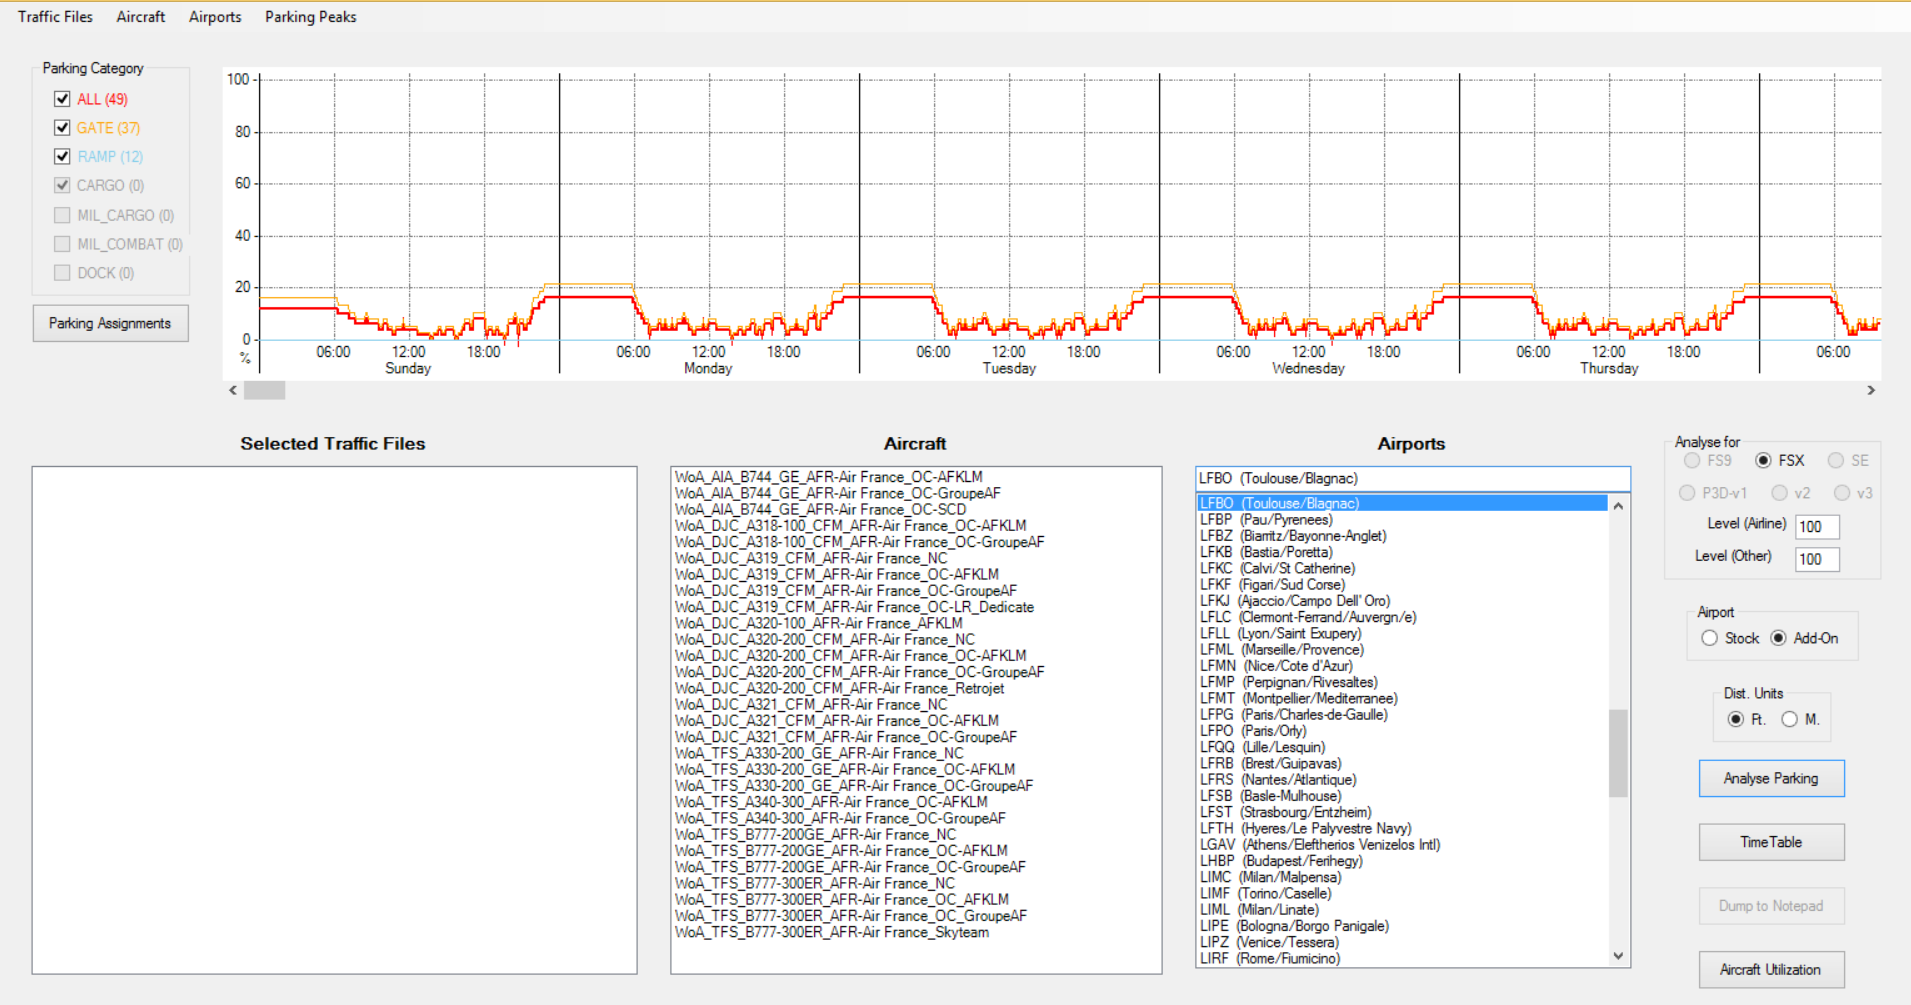Select LFLL (Lyon/Saint Exupery) airport
The image size is (1911, 1005).
tap(1402, 634)
